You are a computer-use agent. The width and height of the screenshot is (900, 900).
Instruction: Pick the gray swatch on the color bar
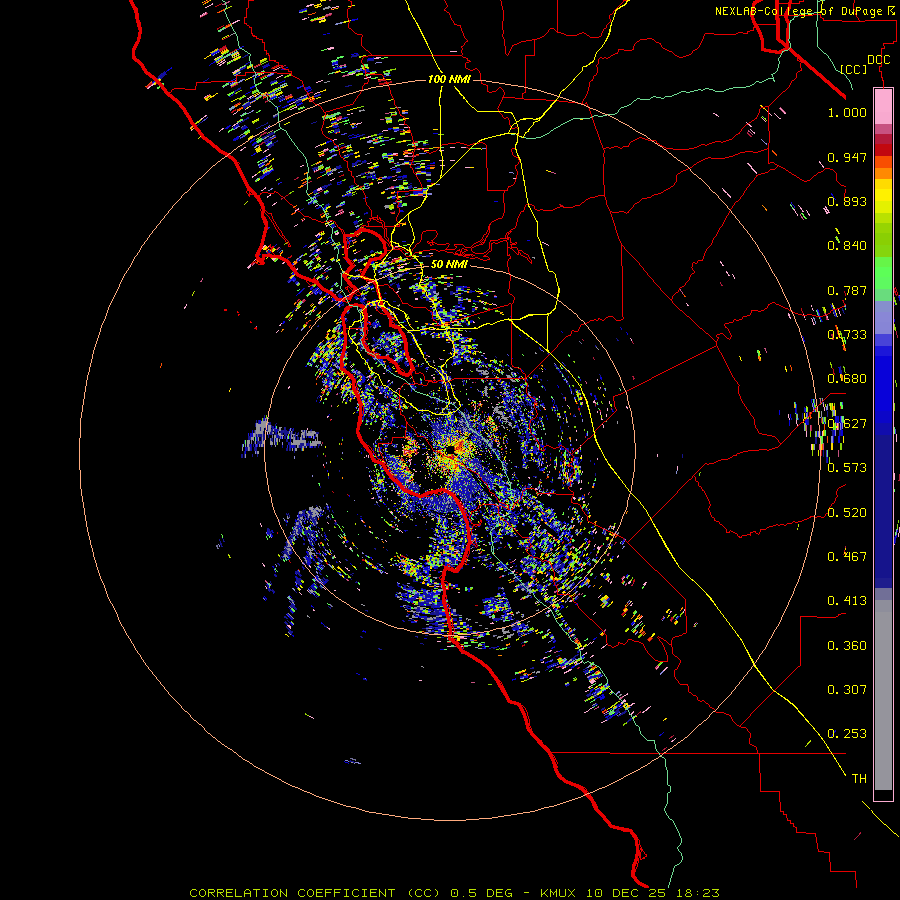(x=883, y=695)
